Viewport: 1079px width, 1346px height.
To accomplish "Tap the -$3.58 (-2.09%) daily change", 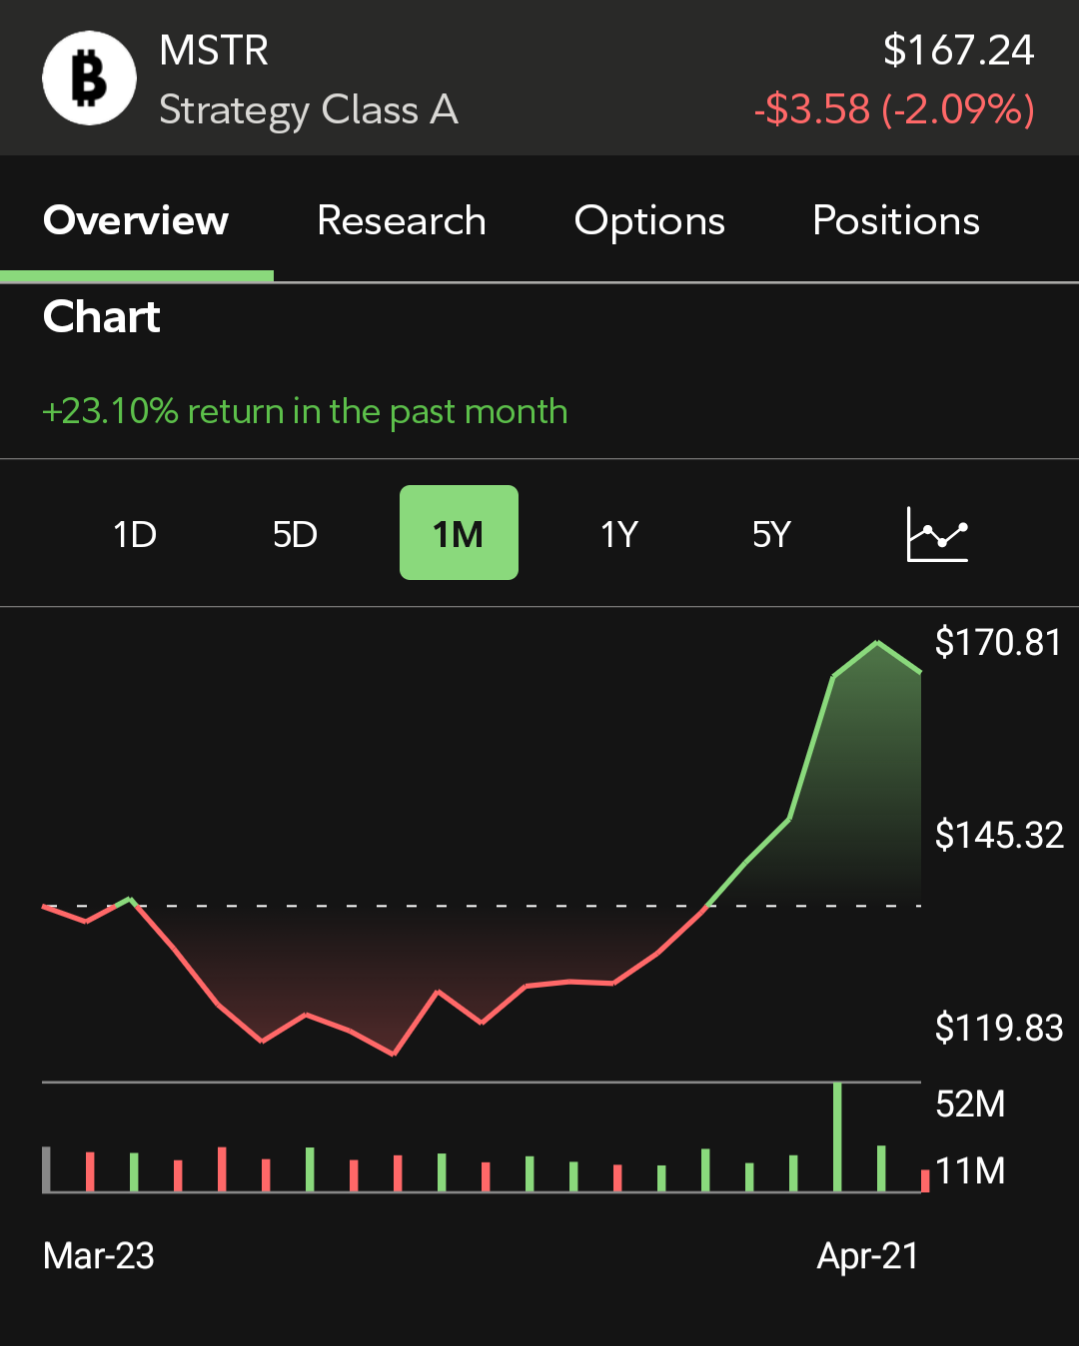I will pyautogui.click(x=894, y=109).
